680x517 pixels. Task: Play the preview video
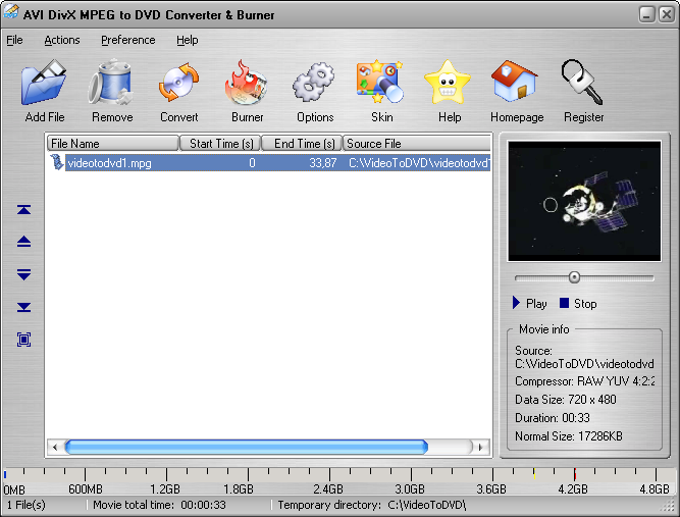coord(530,303)
